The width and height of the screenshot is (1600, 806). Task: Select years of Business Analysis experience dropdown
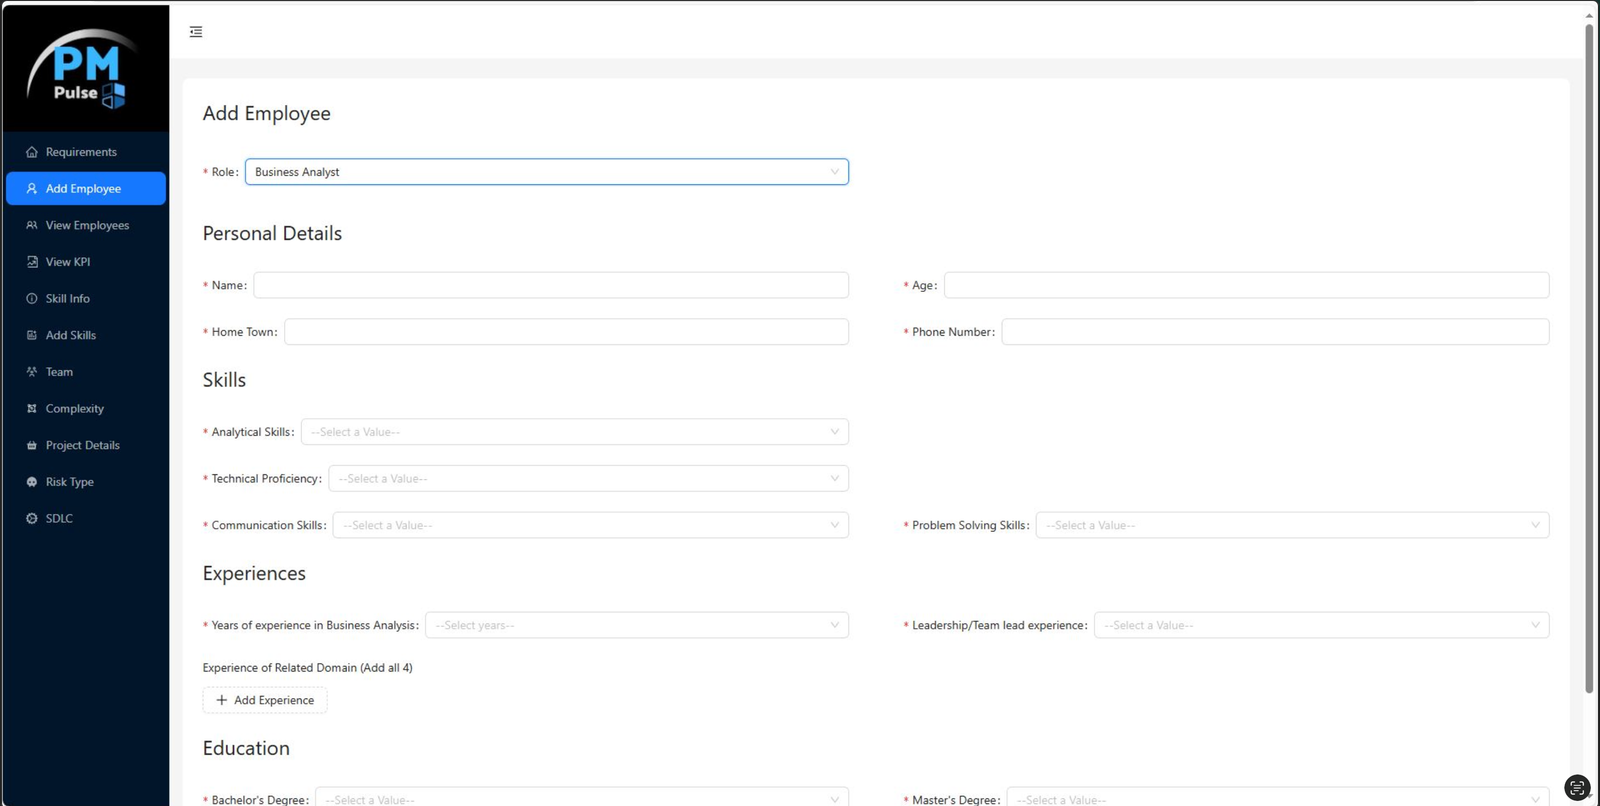pyautogui.click(x=636, y=626)
